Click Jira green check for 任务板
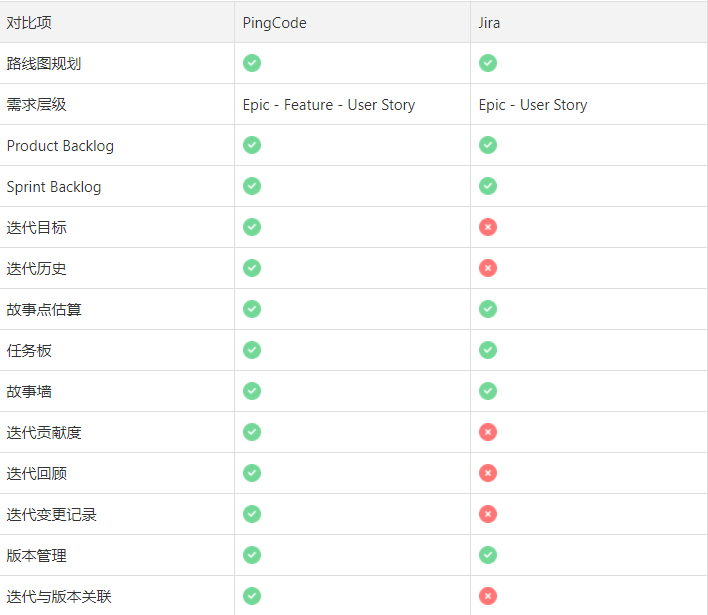 coord(488,350)
